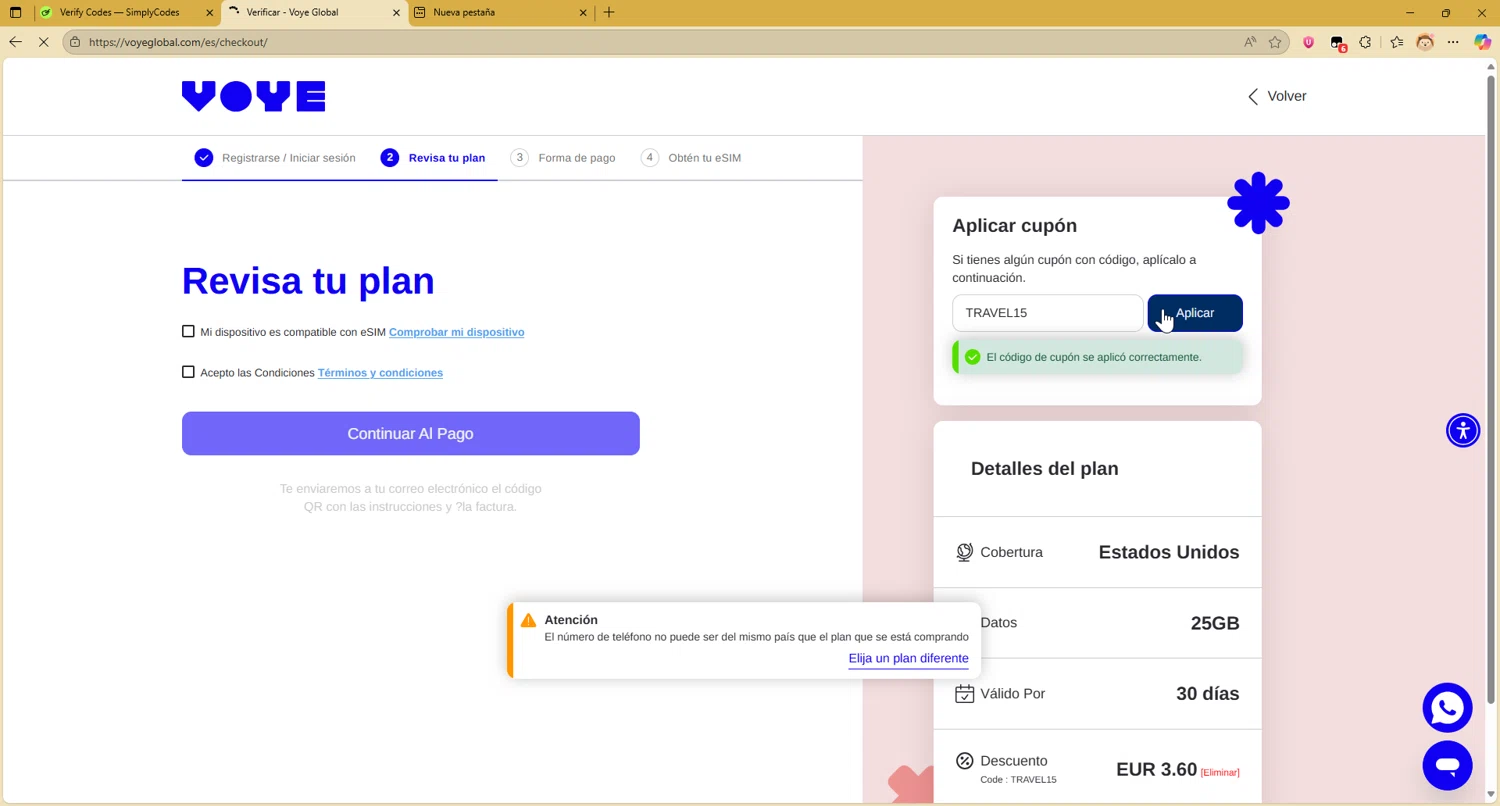The width and height of the screenshot is (1500, 806).
Task: Open the browser settings ellipsis menu
Action: 1453,42
